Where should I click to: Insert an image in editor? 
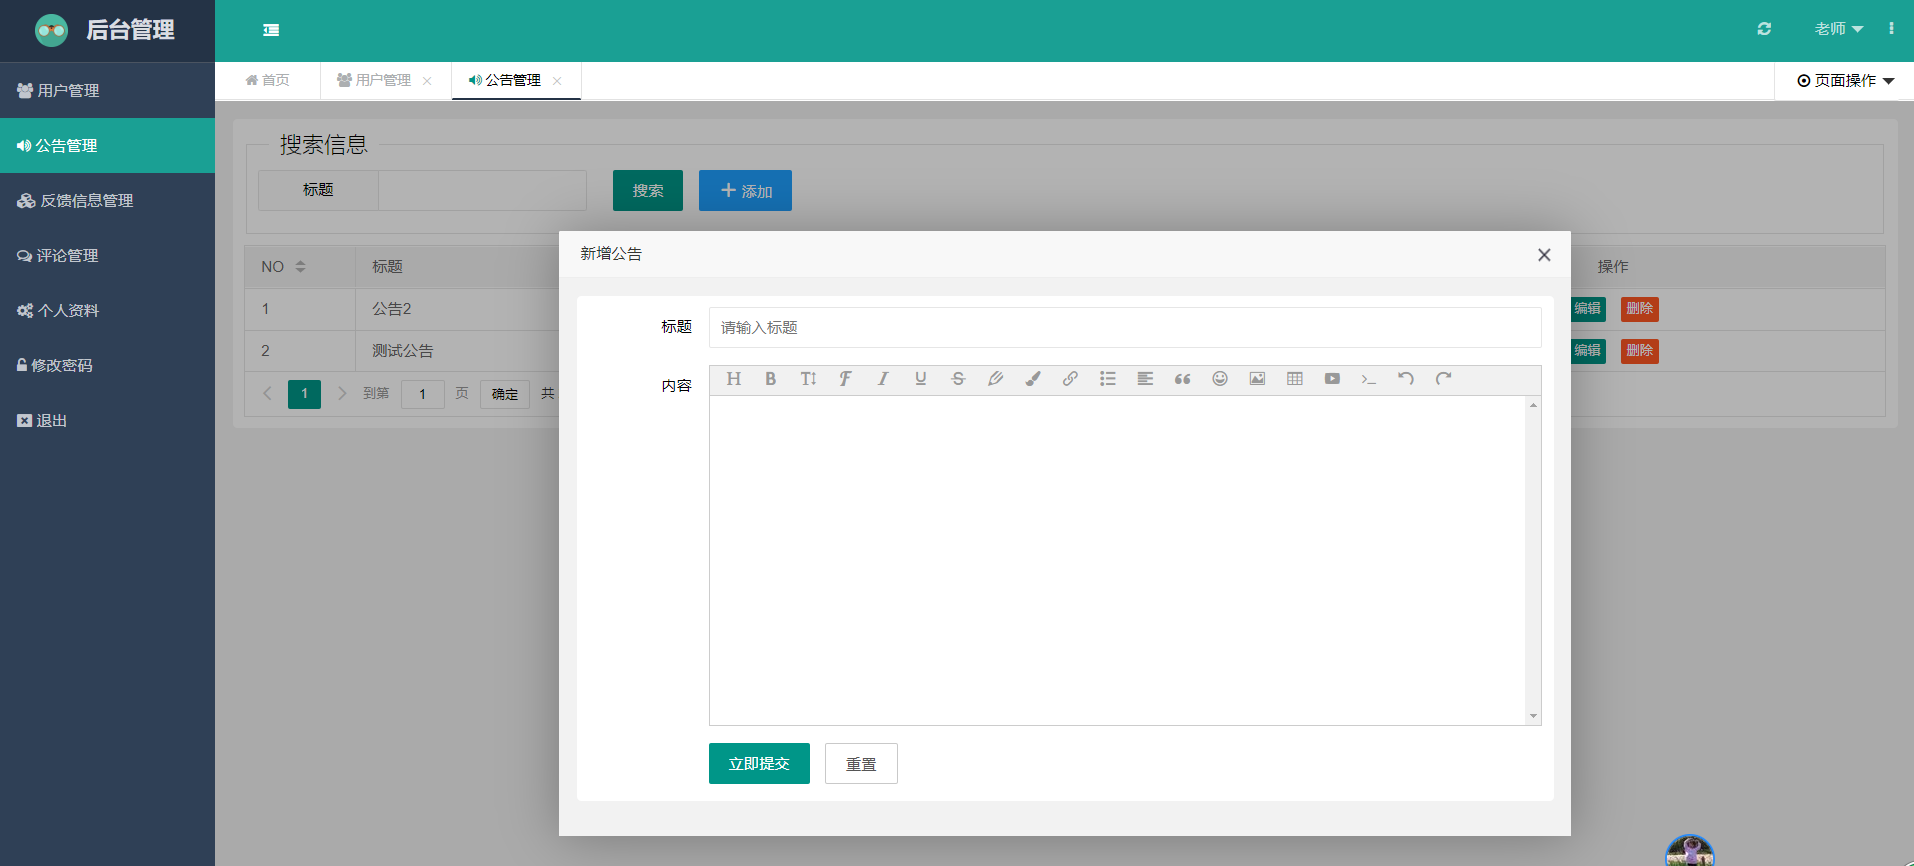1257,379
